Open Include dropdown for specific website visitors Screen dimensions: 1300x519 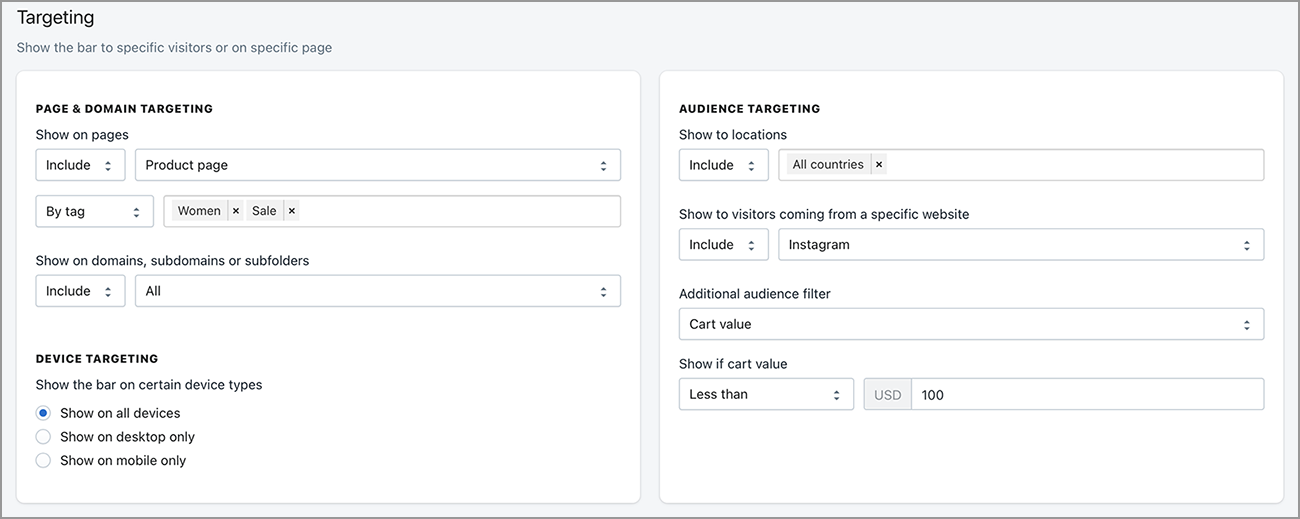(723, 245)
